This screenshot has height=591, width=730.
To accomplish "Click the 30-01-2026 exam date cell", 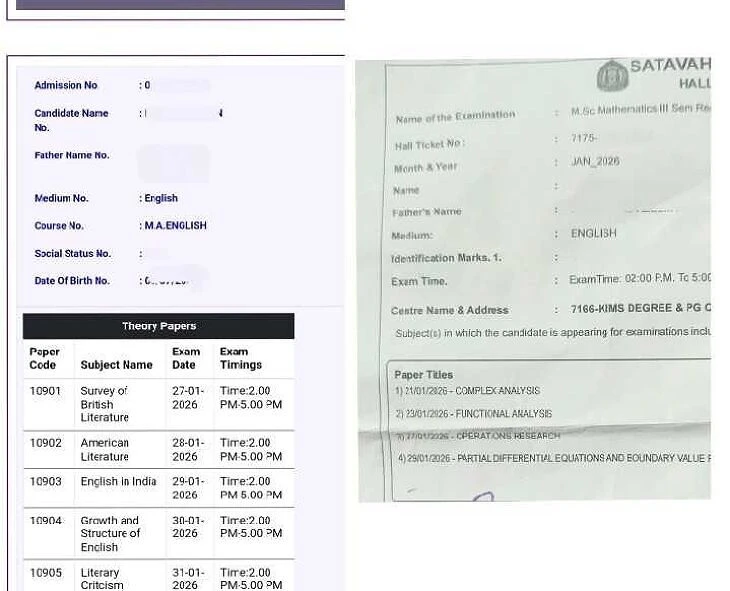I will pyautogui.click(x=187, y=527).
